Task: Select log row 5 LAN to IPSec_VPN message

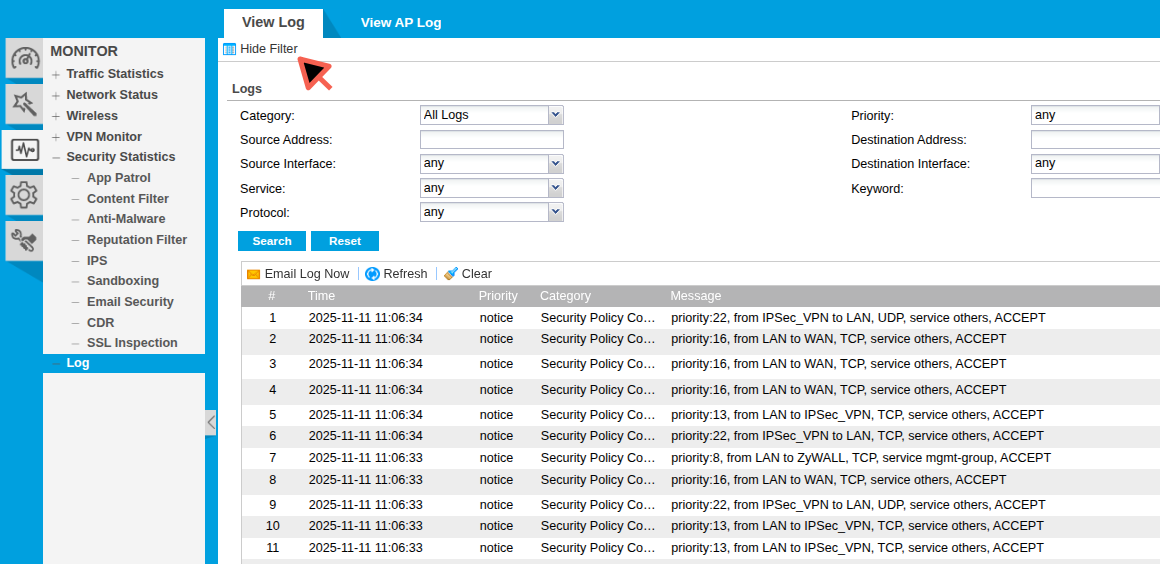Action: point(857,414)
